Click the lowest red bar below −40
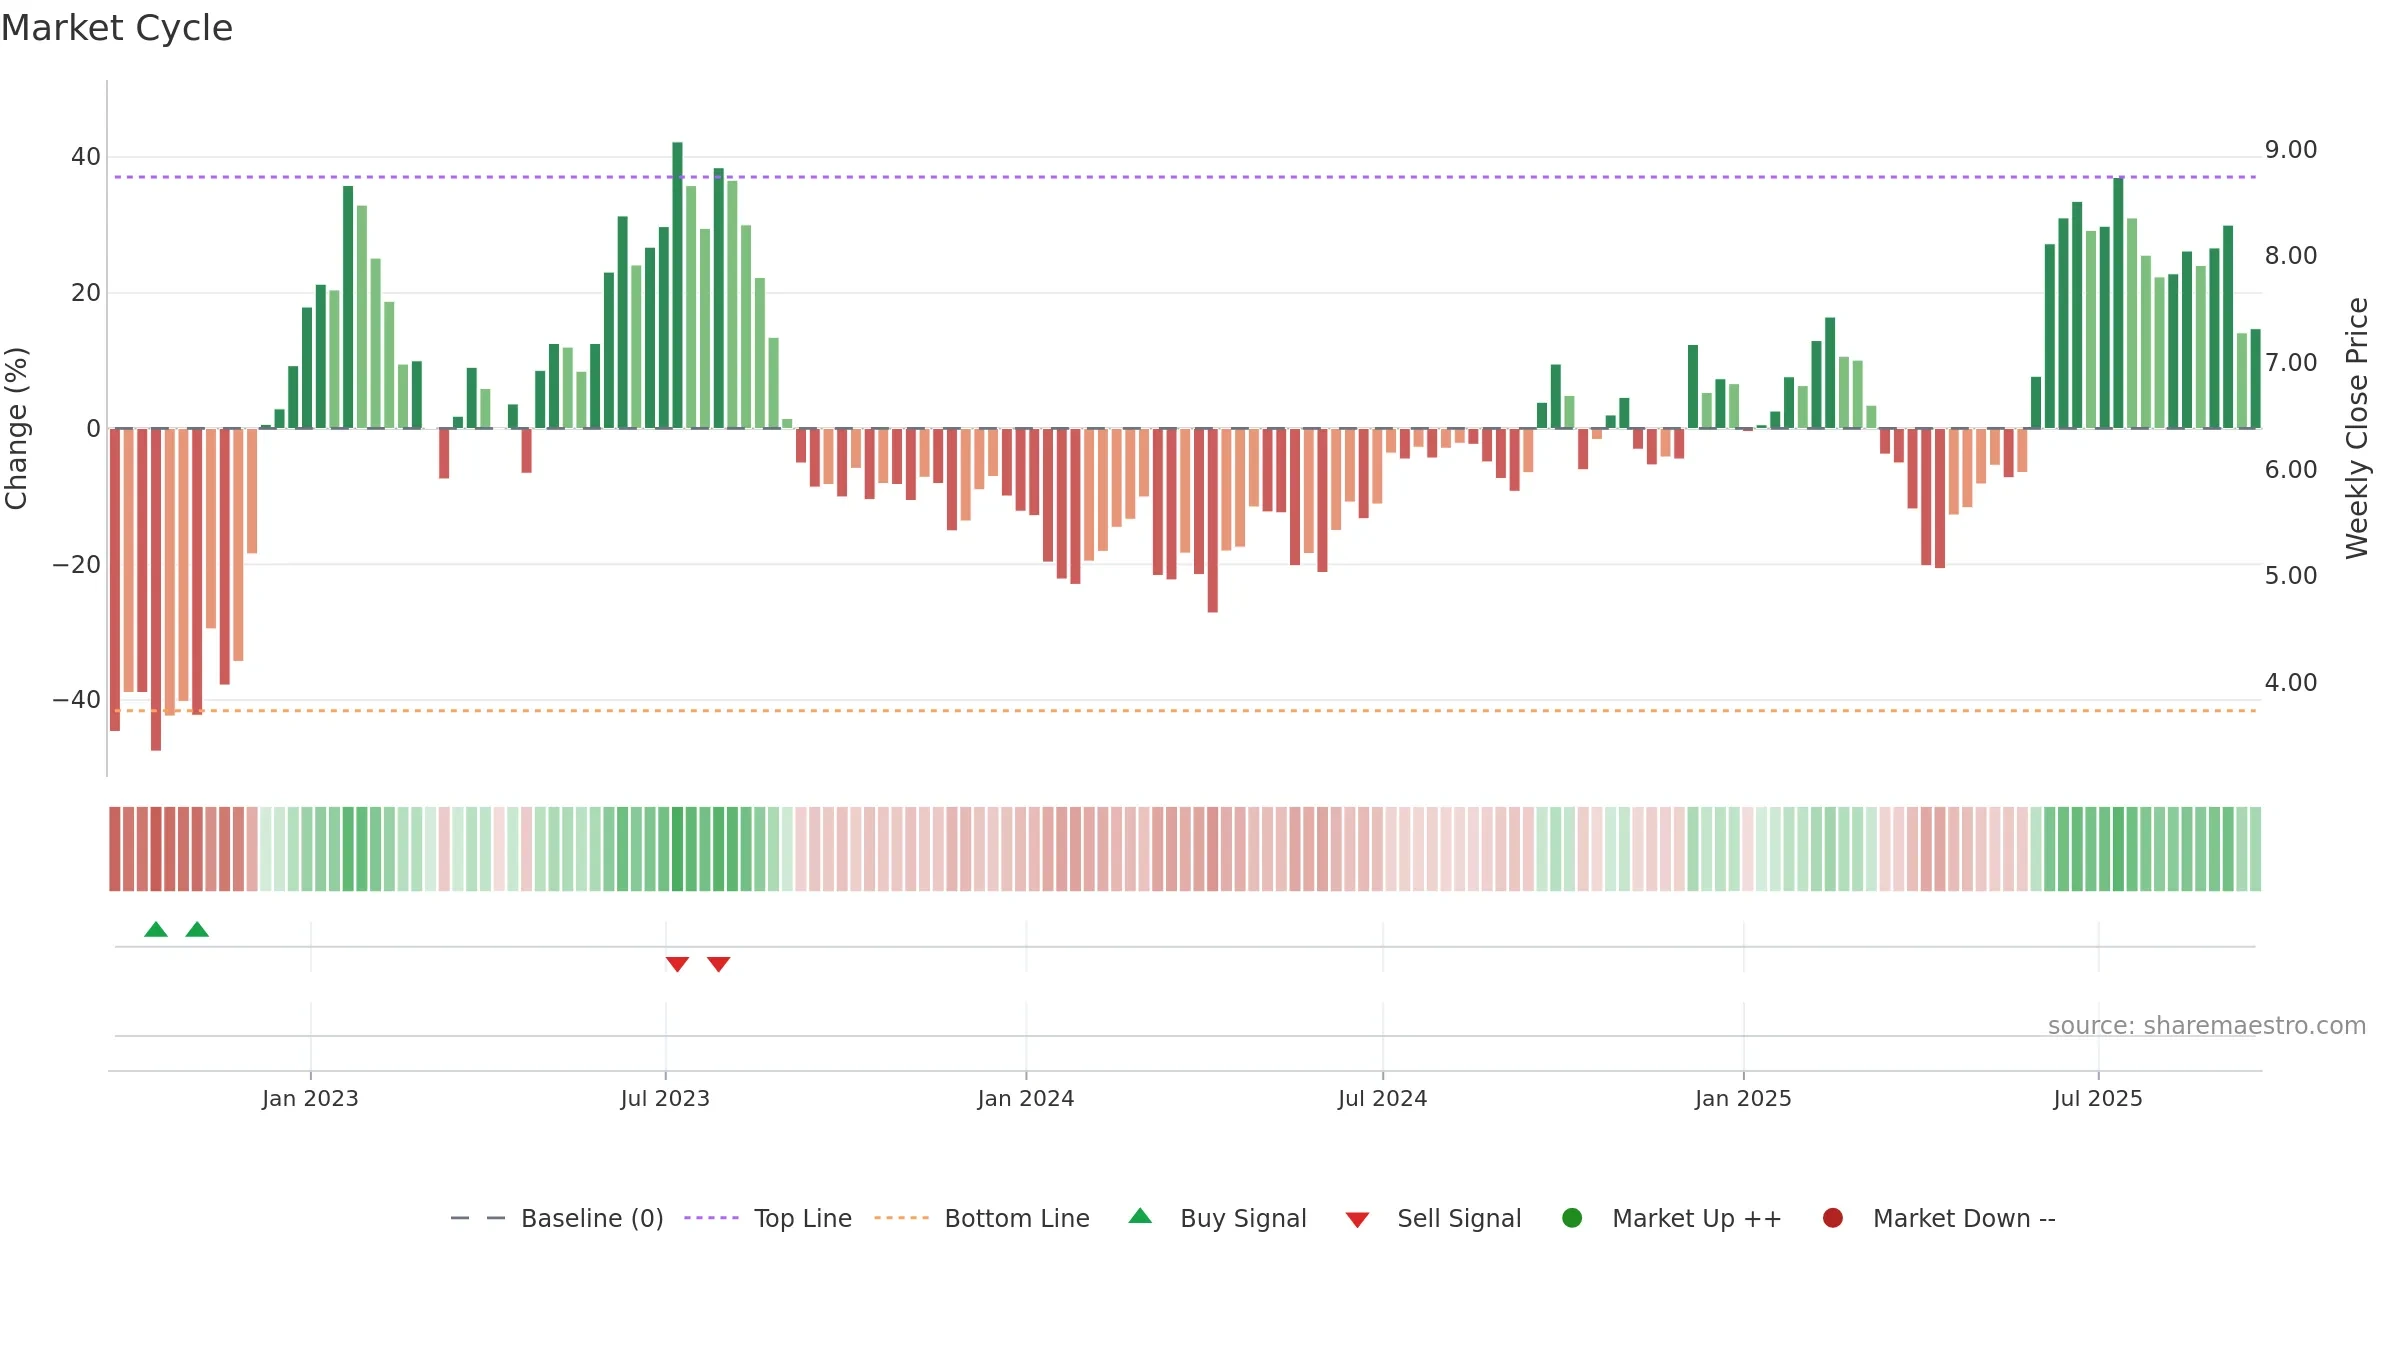 [x=156, y=589]
